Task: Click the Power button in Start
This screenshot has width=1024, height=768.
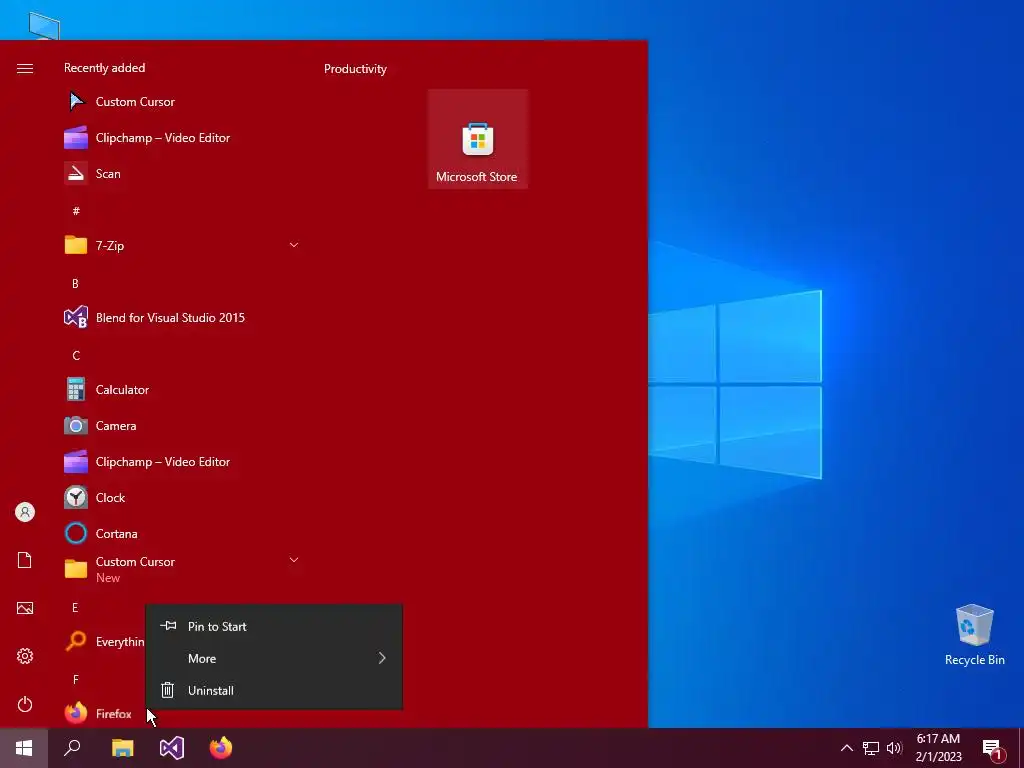Action: click(x=25, y=704)
